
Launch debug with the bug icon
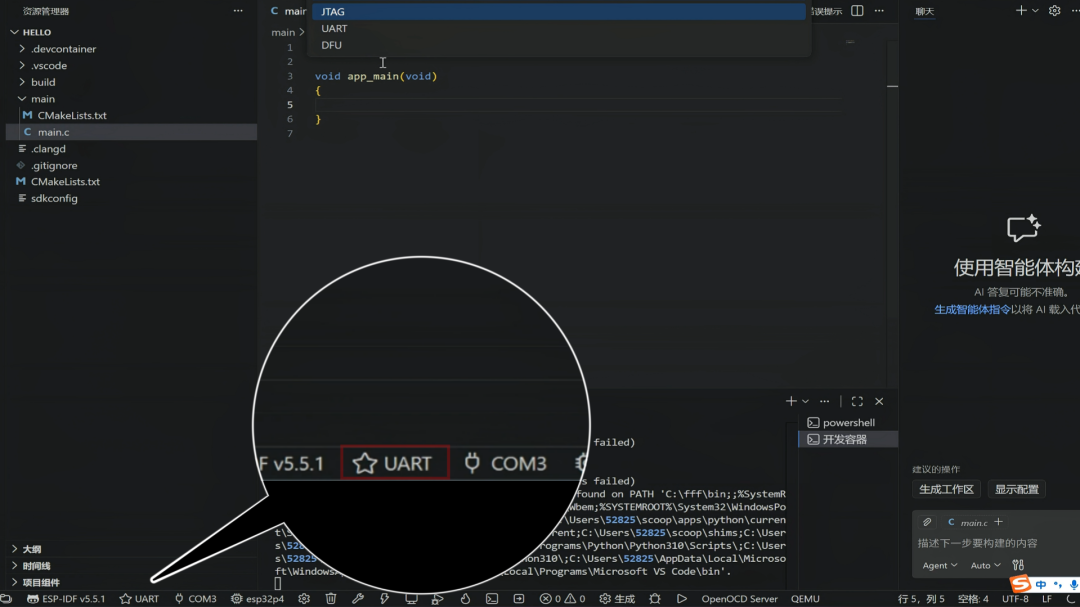tap(654, 599)
